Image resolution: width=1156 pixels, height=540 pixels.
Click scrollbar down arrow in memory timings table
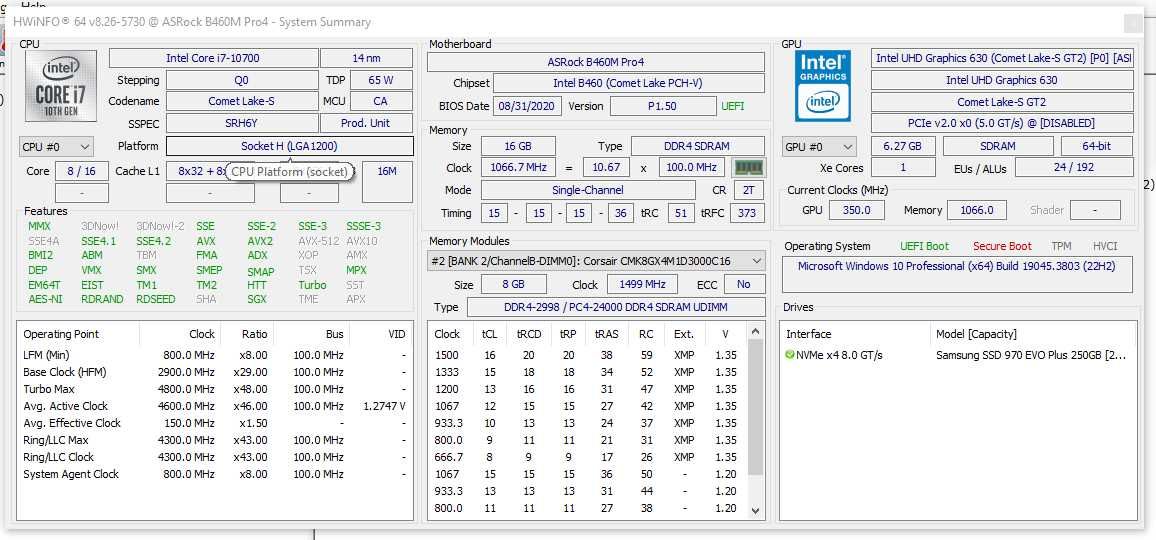(755, 510)
